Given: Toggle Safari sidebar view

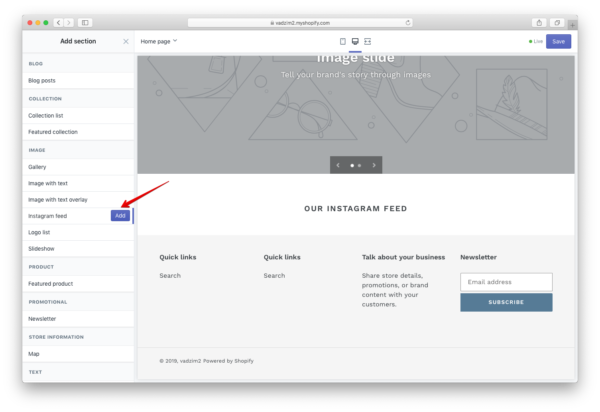Looking at the screenshot, I should tap(85, 22).
